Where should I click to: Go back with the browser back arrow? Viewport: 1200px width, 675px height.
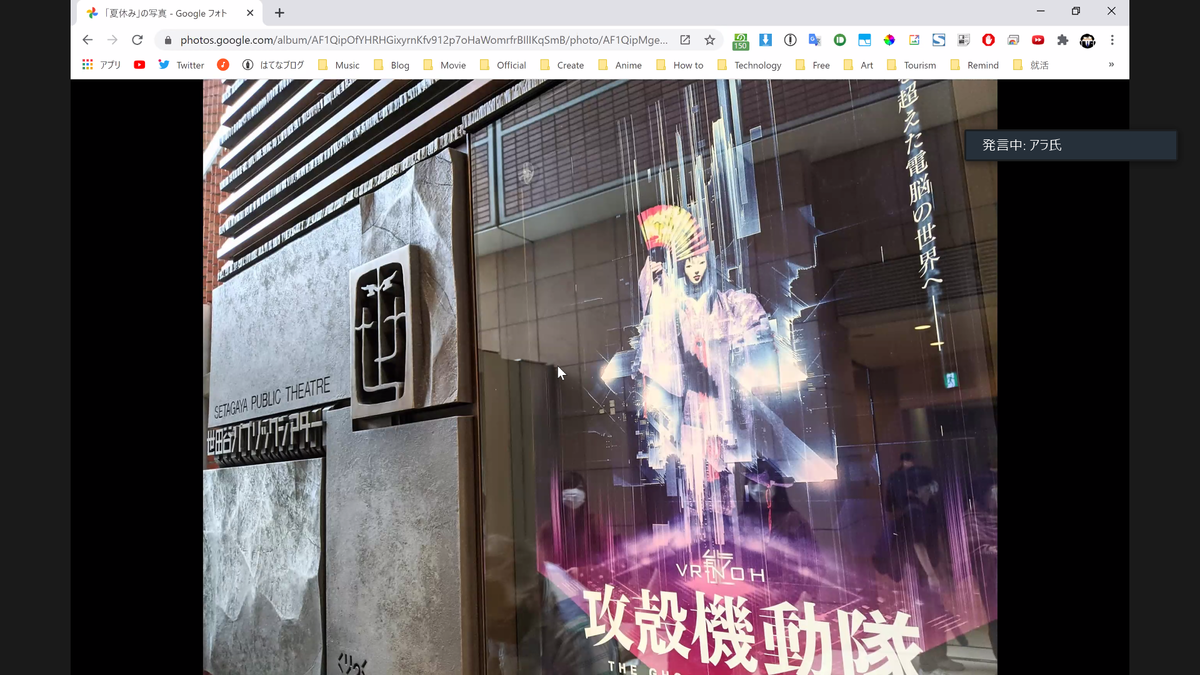coord(87,40)
